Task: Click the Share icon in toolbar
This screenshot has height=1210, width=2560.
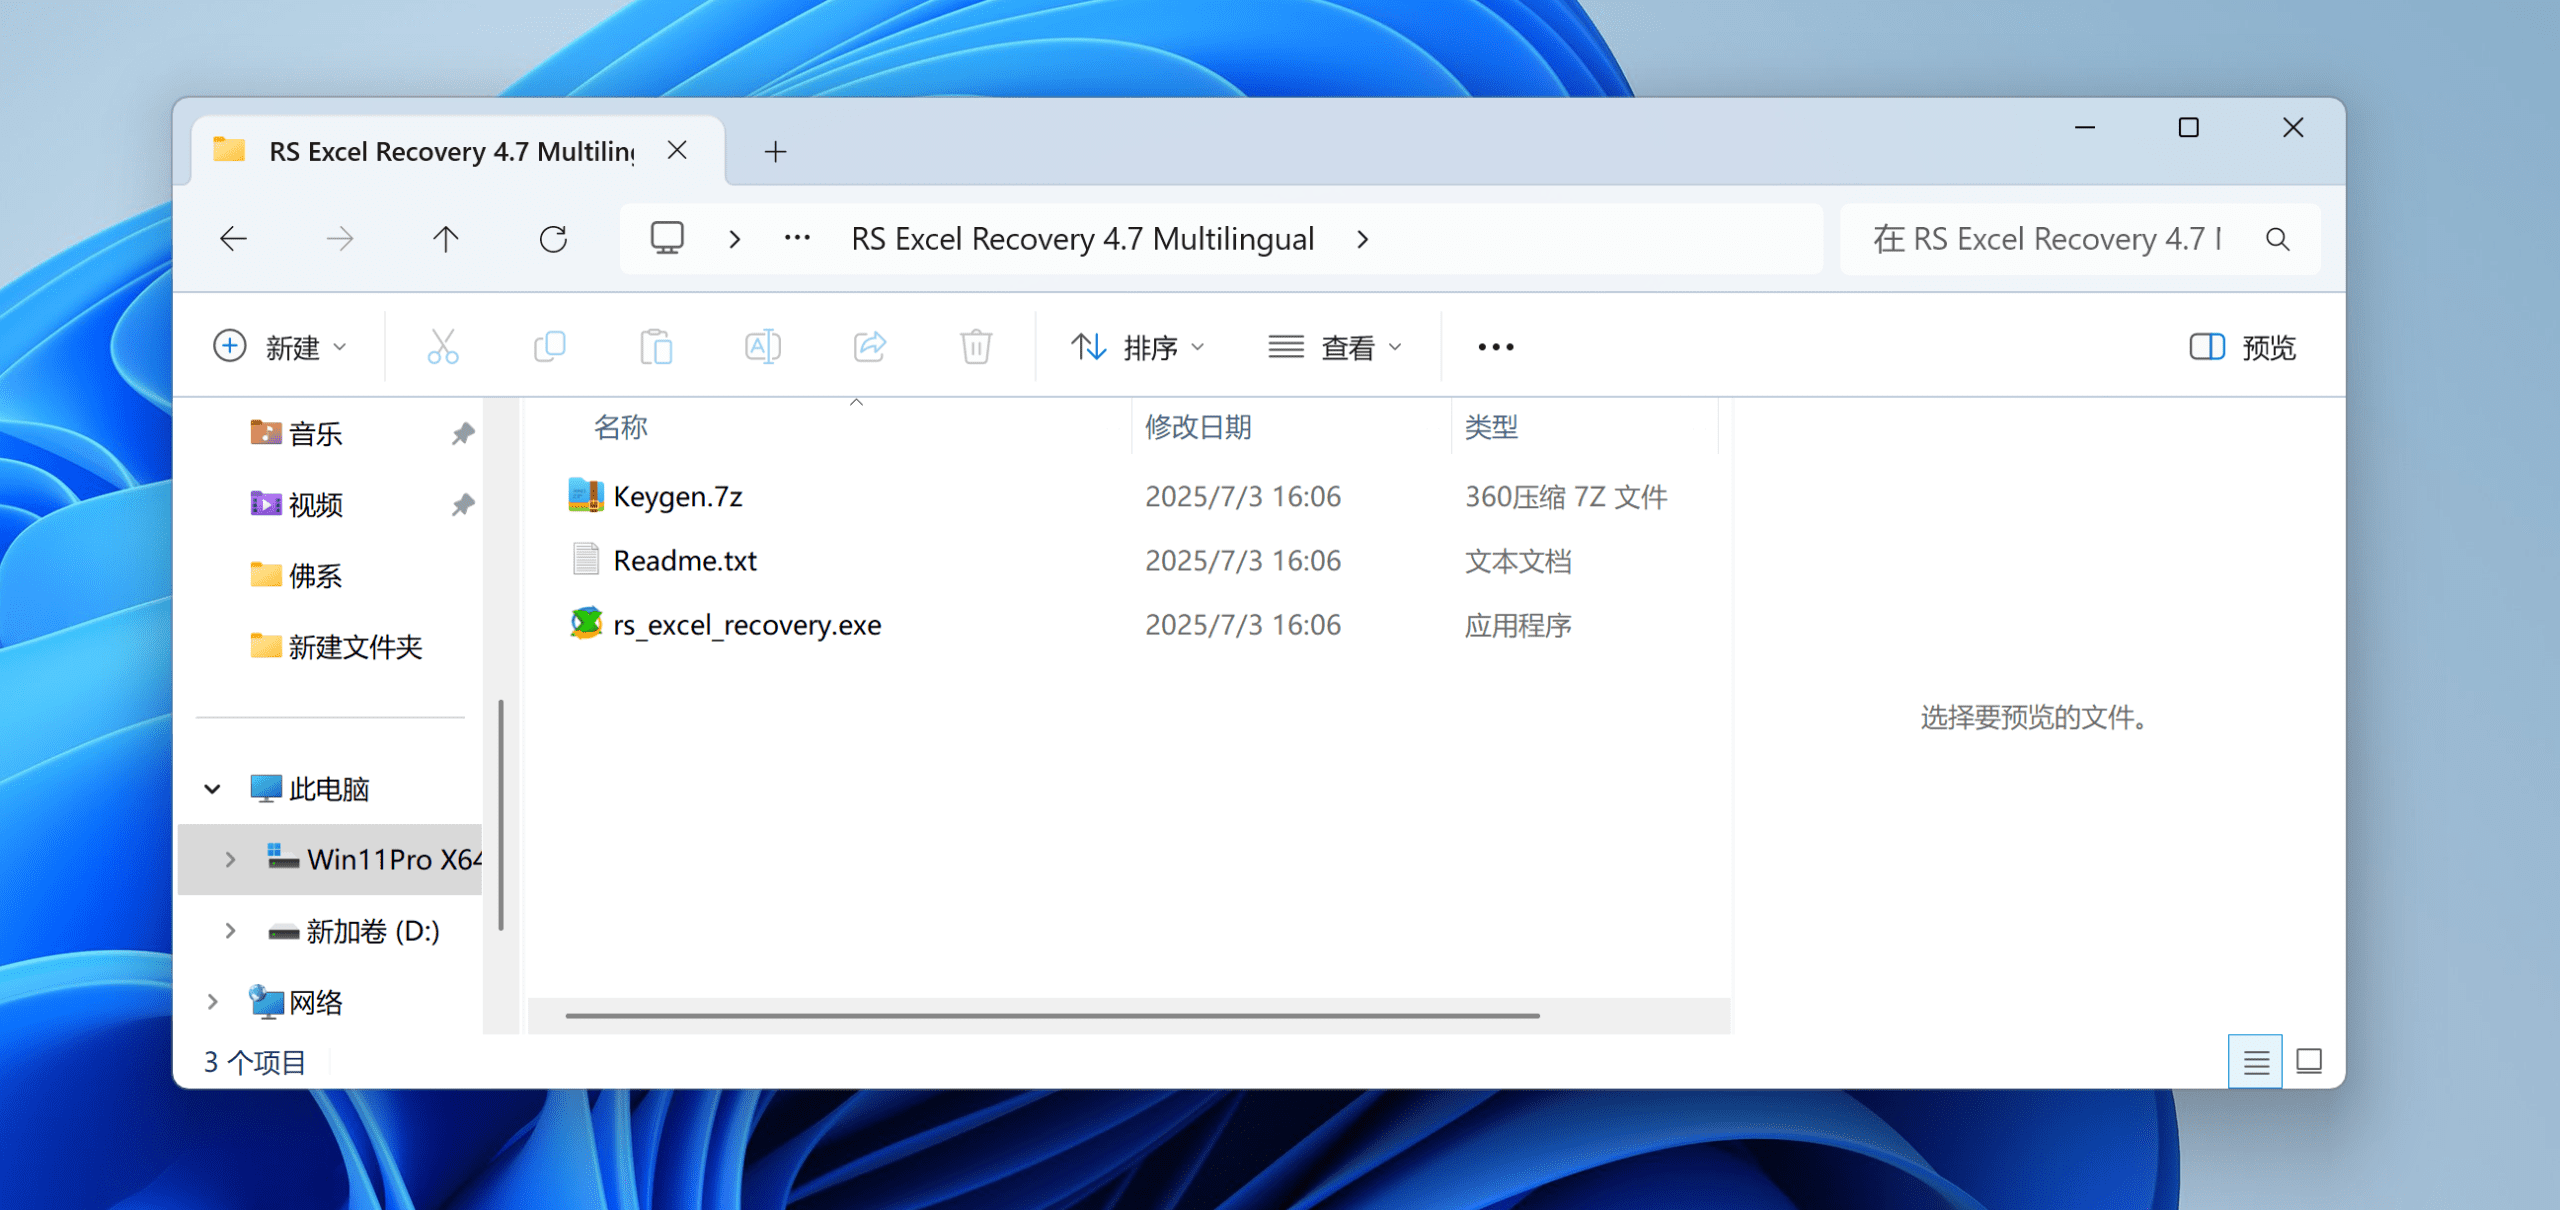Action: pos(869,347)
